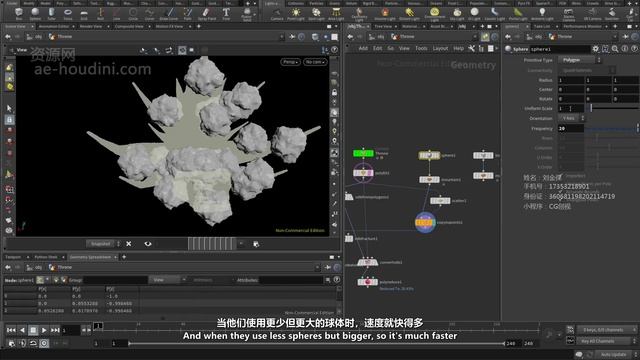This screenshot has height=360, width=640.
Task: Add an Environment Light from the shelf
Action: tap(434, 13)
